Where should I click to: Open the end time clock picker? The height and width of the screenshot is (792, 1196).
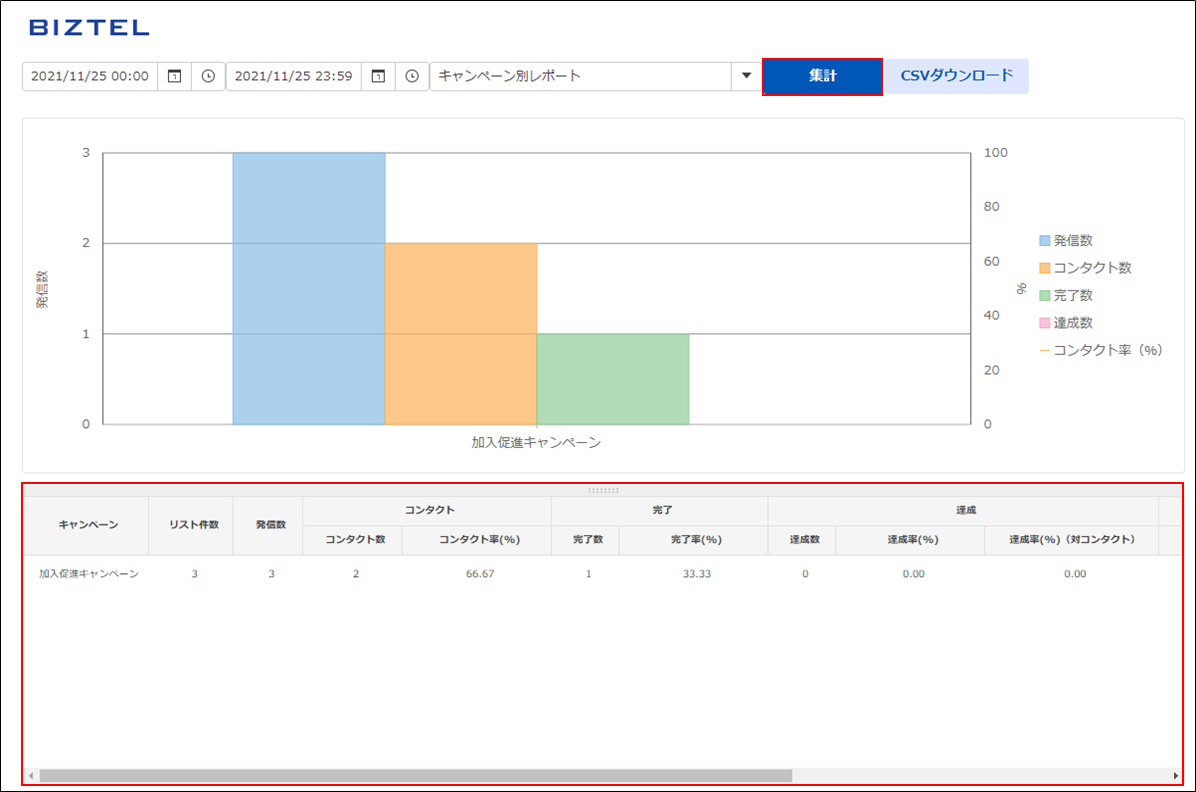click(412, 76)
